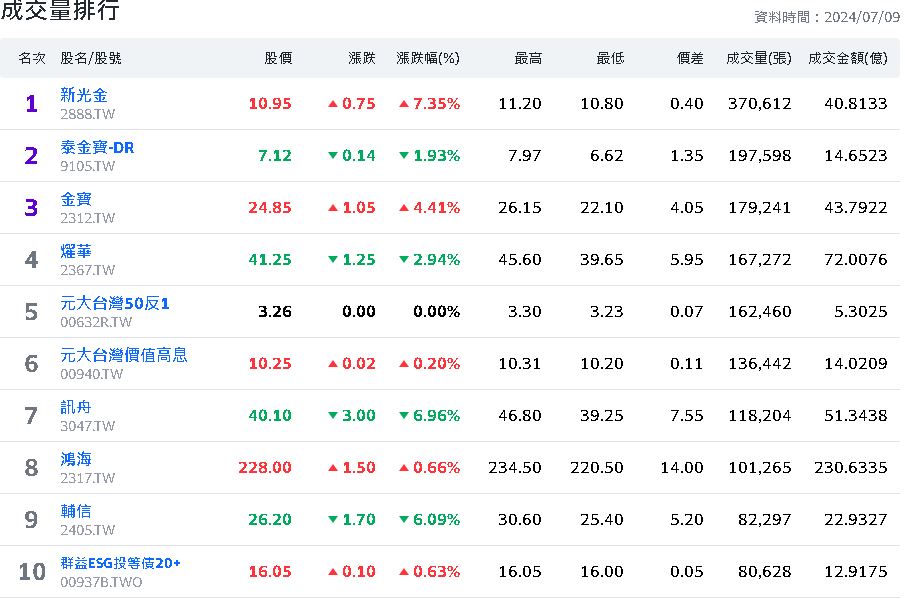
Task: Open the 群益ESG投等債20+ link
Action: [x=120, y=563]
